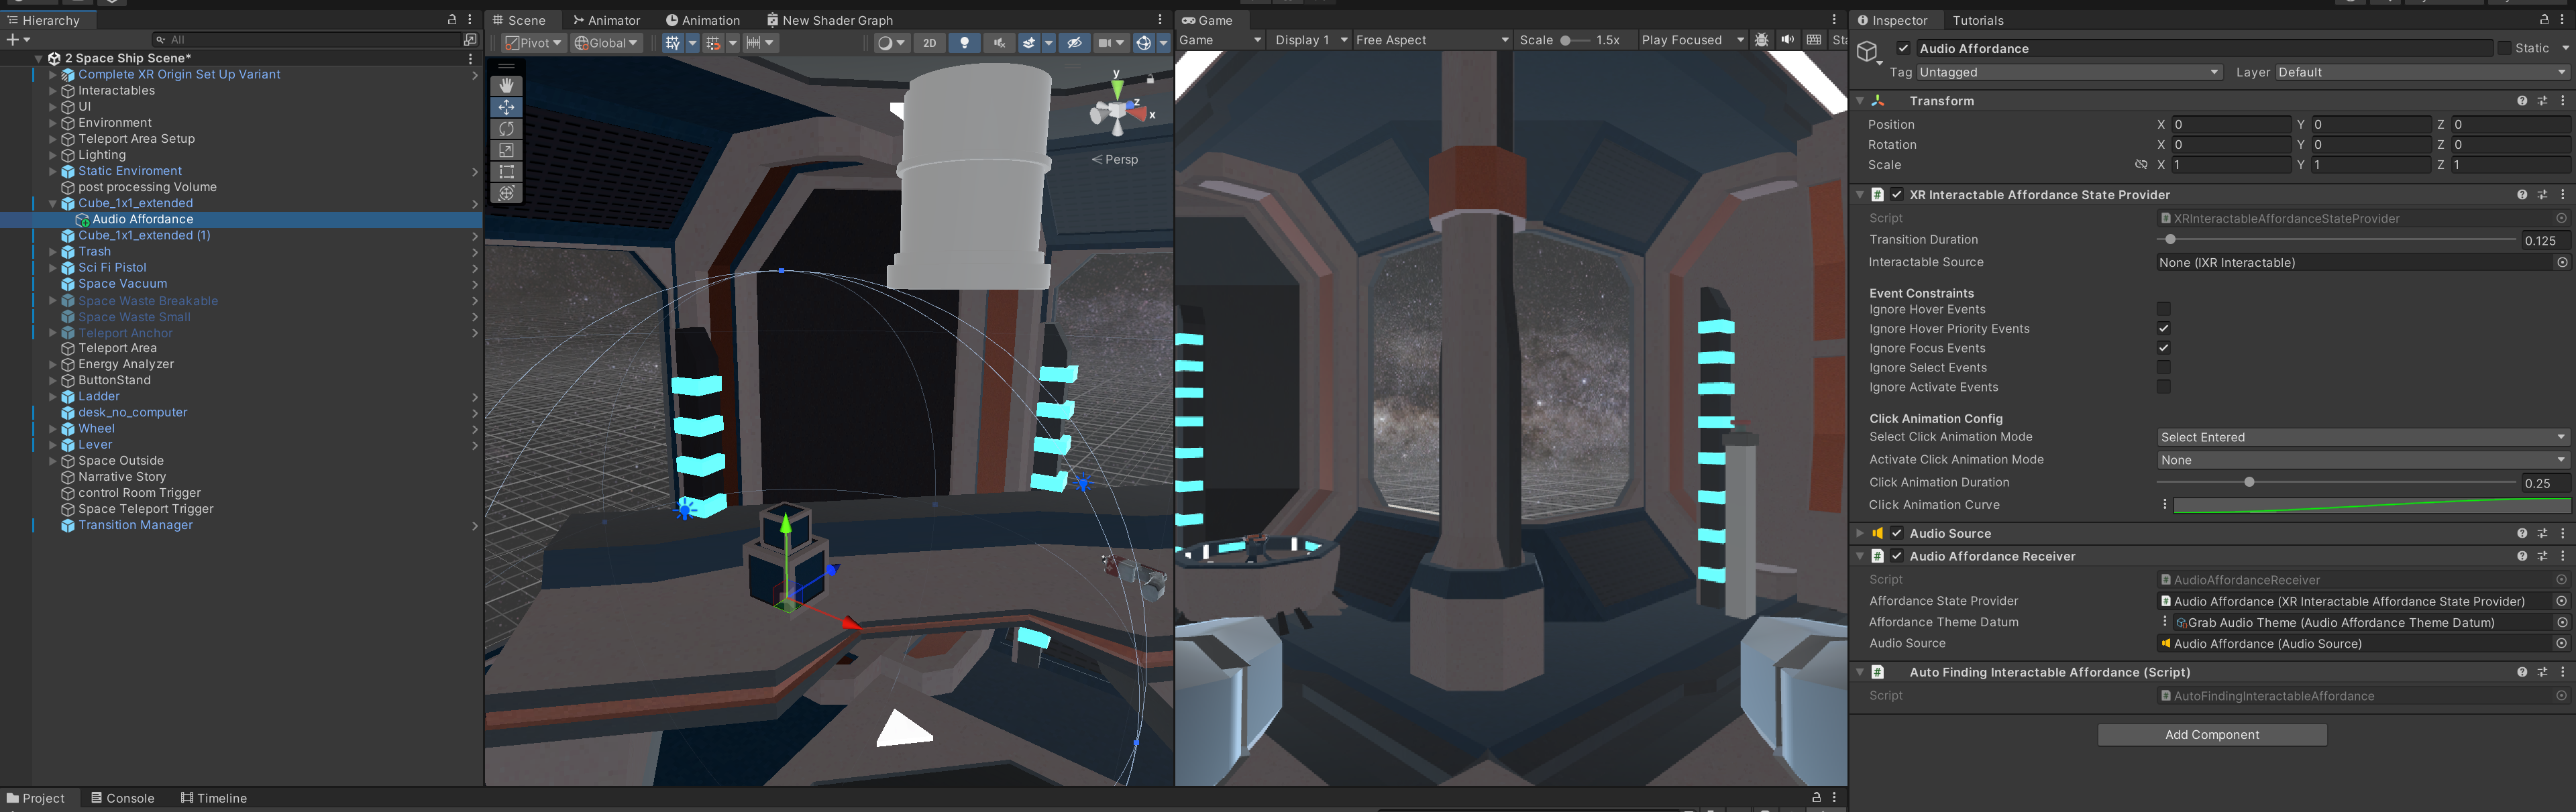Uncheck Ignore Focus Events checkbox

2163,348
